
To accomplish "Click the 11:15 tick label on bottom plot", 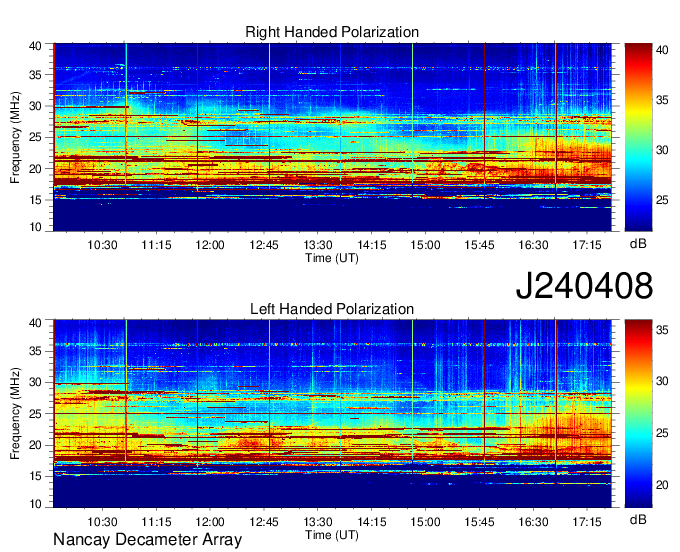I will [156, 522].
